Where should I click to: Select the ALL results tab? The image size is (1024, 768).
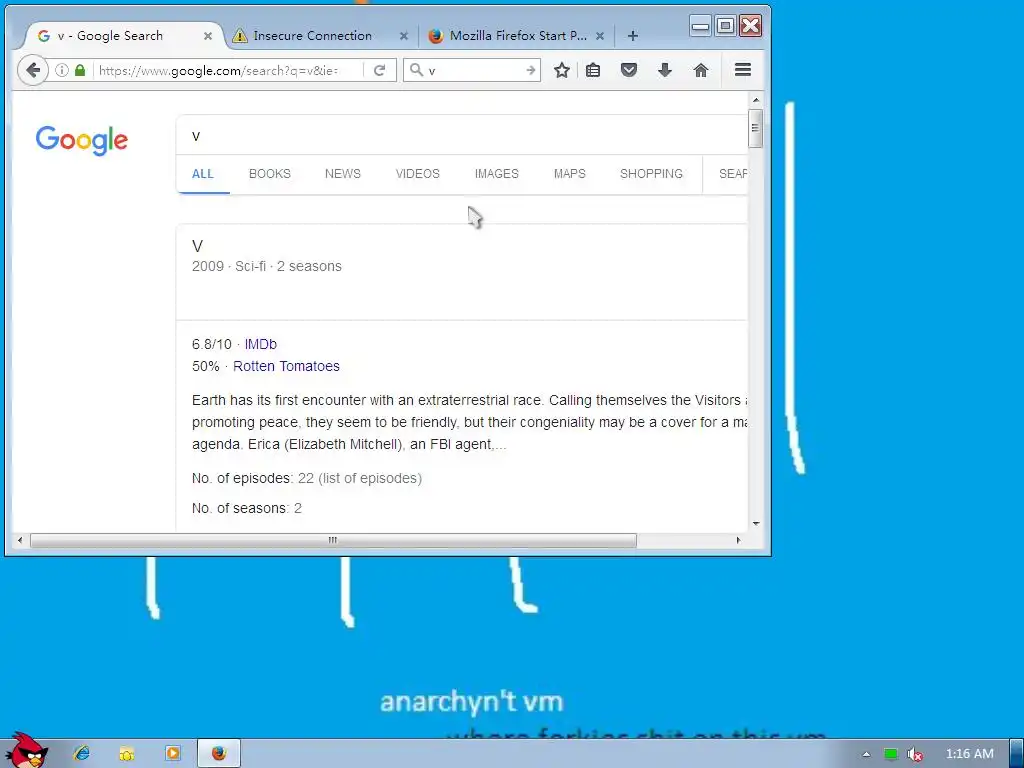(202, 174)
